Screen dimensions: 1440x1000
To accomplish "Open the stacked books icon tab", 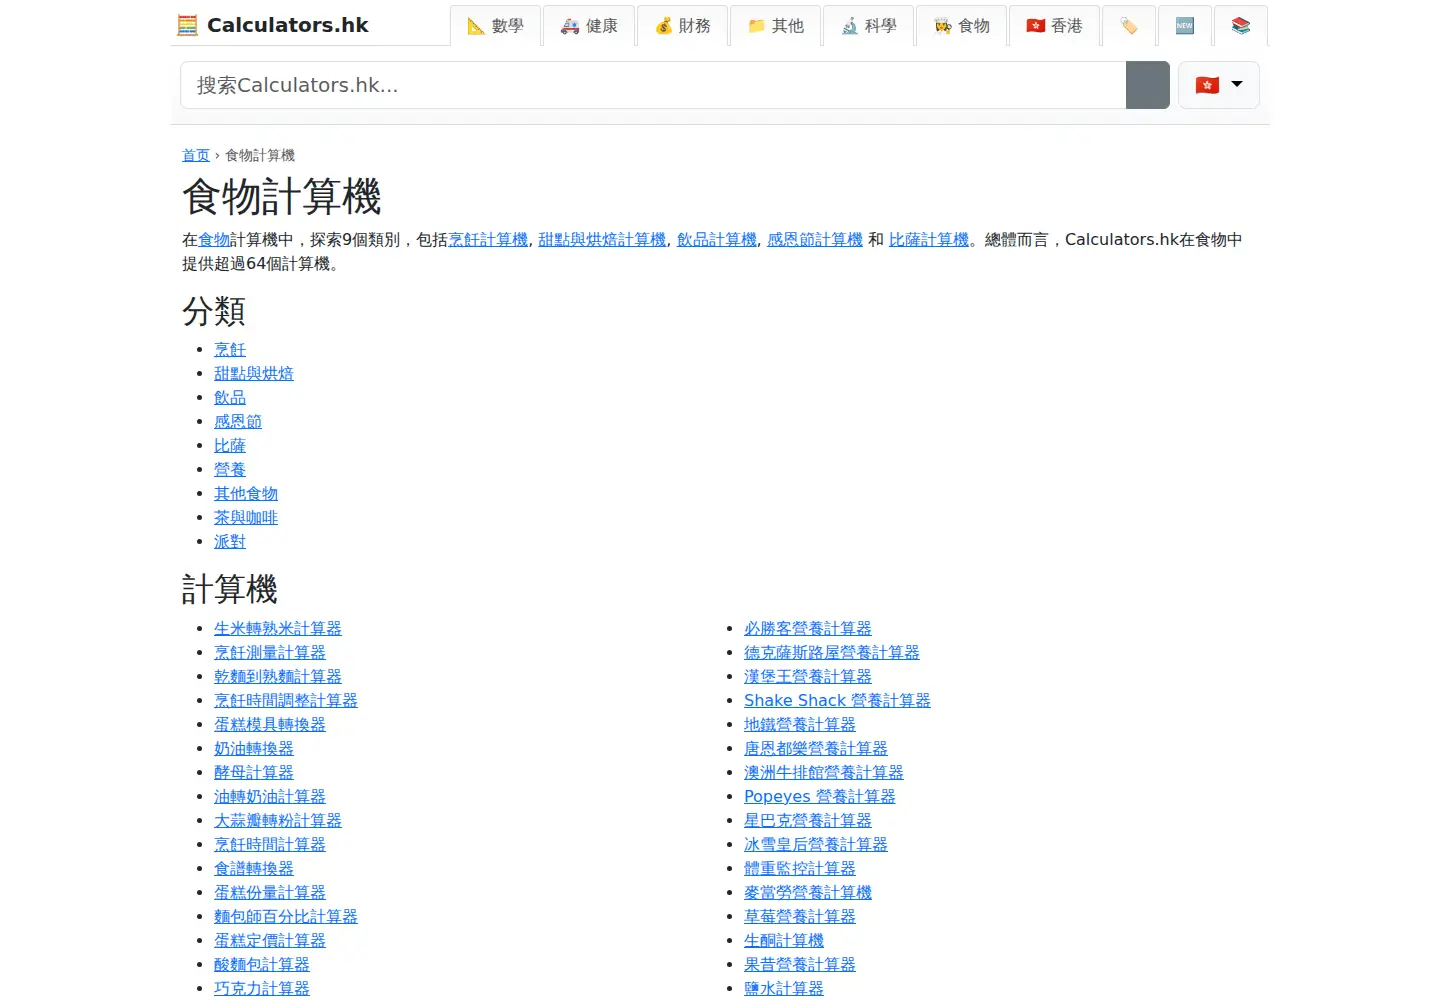I will click(1241, 26).
